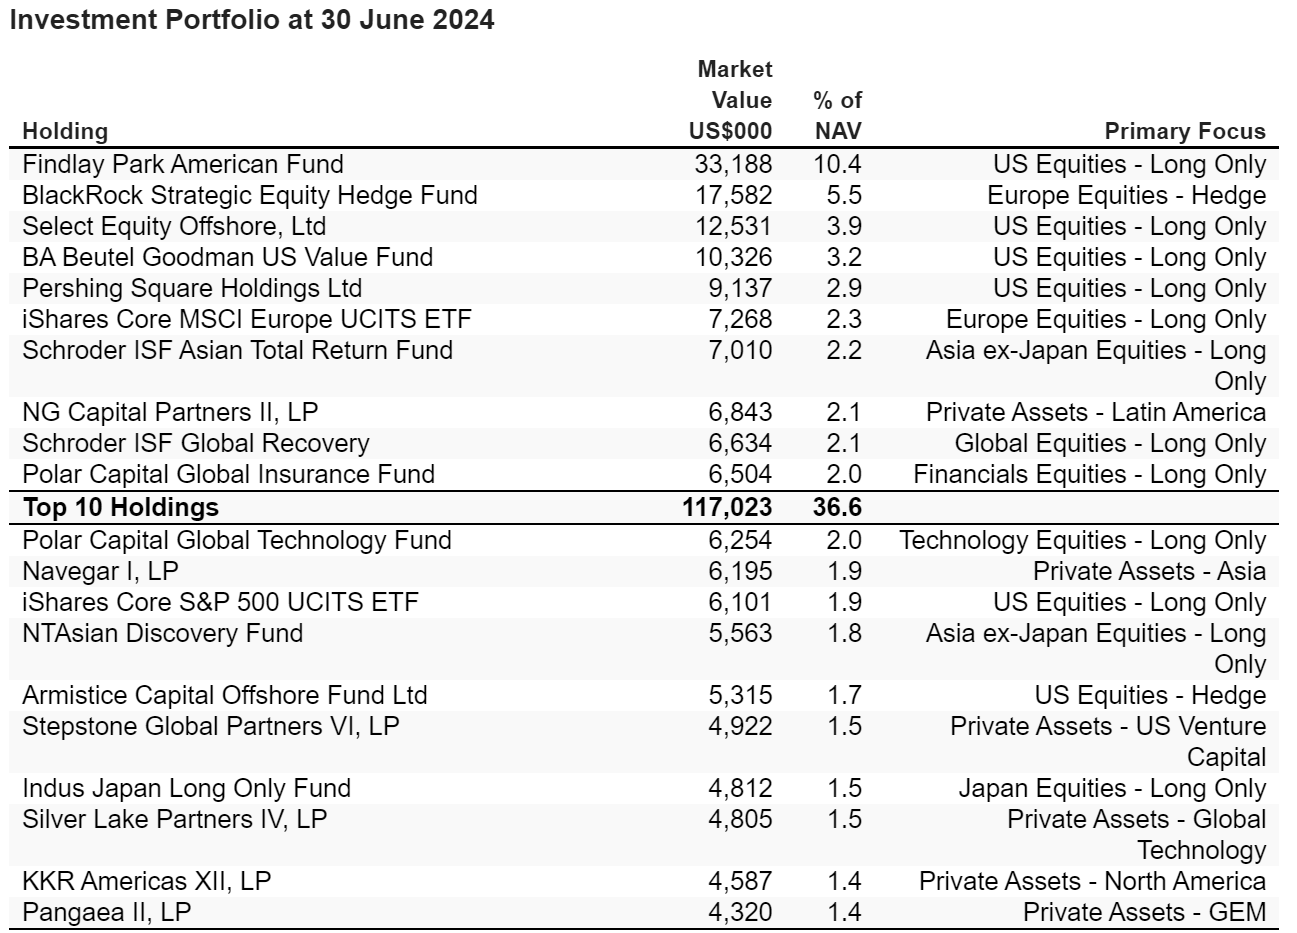Click the iShares Core S&P 500 UCITS ETF entry
Viewport: 1297px width, 933px height.
pos(220,603)
